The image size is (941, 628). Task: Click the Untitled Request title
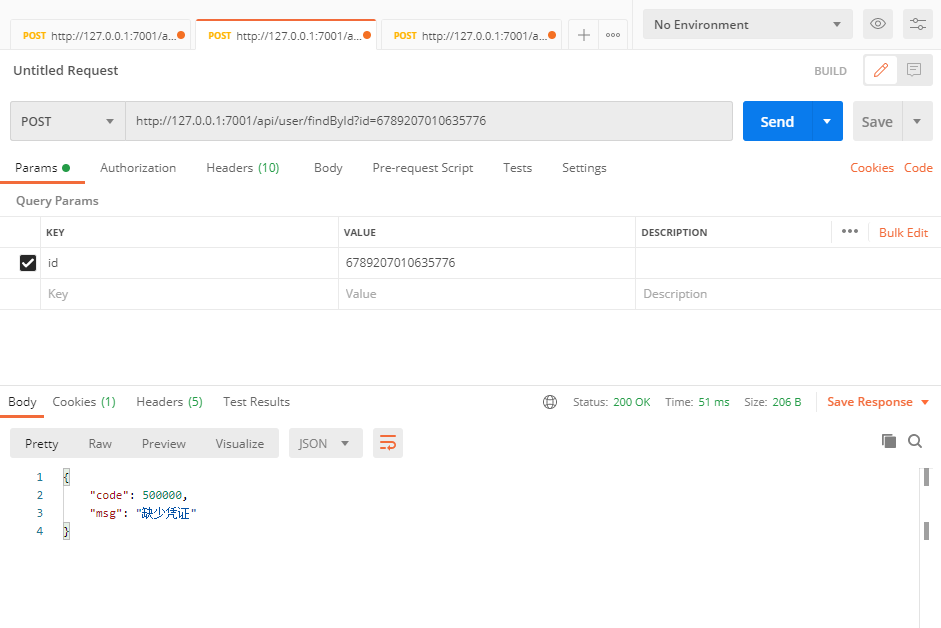point(65,70)
